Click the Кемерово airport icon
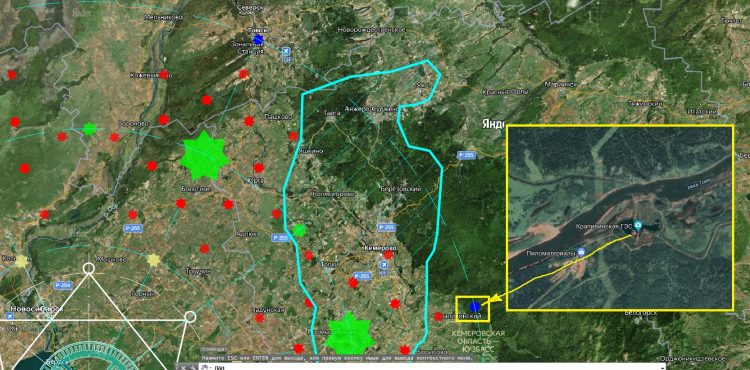This screenshot has width=750, height=370. tap(383, 265)
